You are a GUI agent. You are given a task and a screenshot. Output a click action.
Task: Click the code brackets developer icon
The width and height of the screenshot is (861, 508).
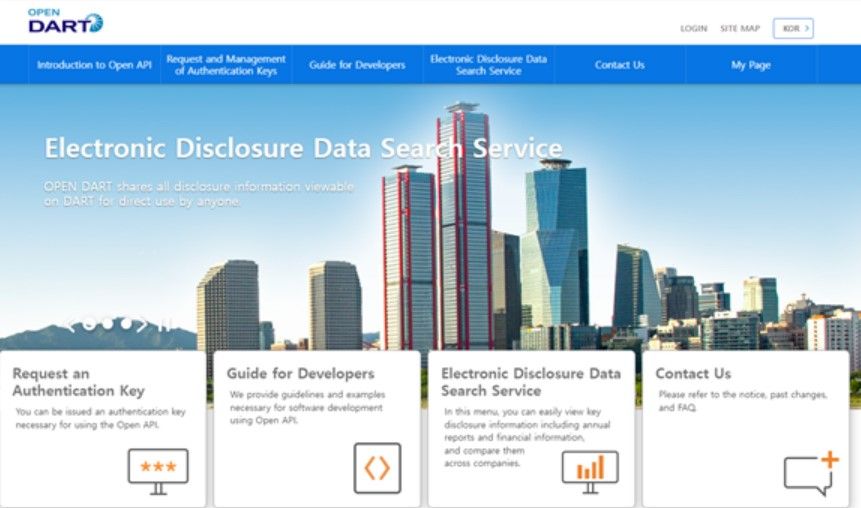(377, 468)
